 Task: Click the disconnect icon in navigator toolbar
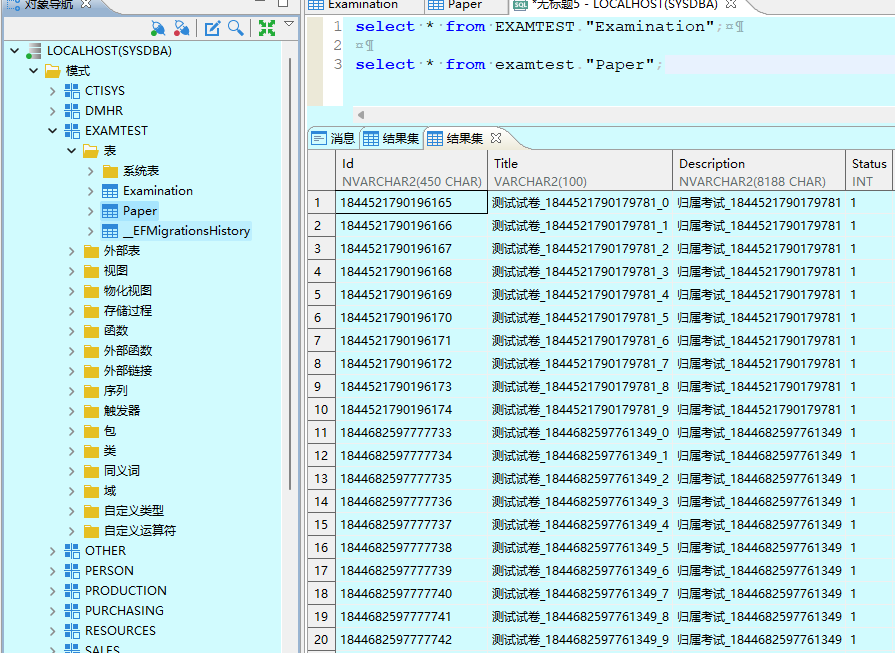coord(182,27)
